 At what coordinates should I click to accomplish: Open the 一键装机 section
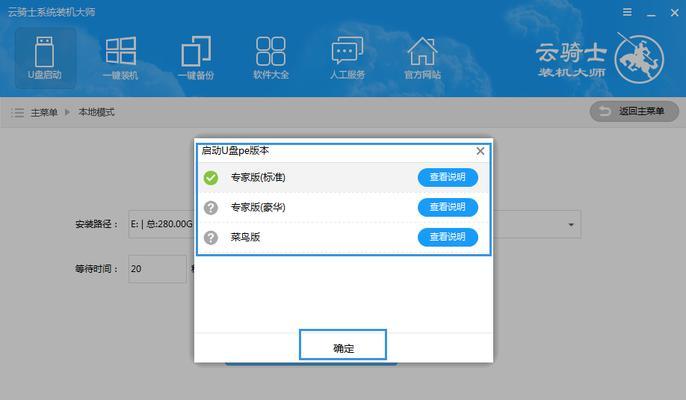[x=120, y=58]
